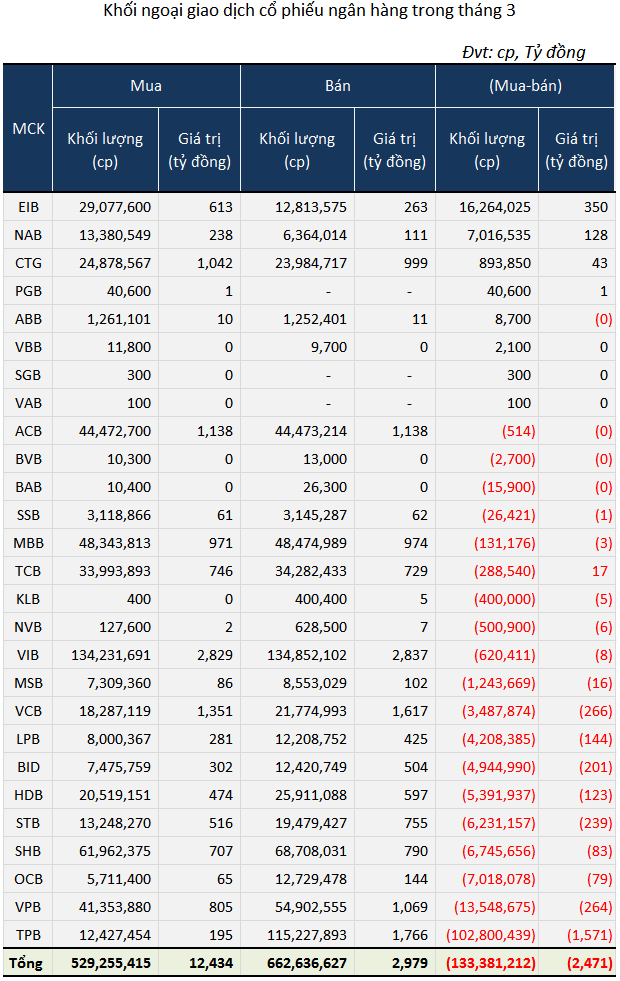Image resolution: width=620 pixels, height=981 pixels.
Task: Select the Mua header cell
Action: point(146,86)
